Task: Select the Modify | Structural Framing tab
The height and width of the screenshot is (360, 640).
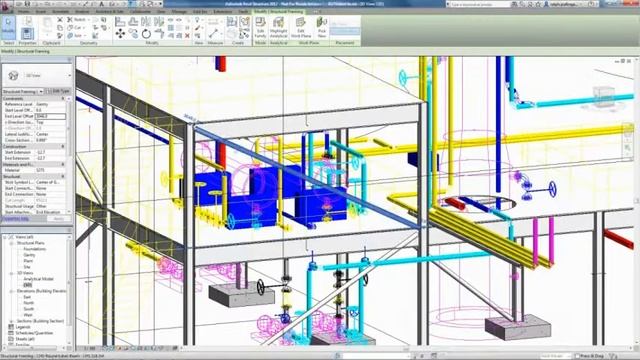Action: pyautogui.click(x=279, y=11)
